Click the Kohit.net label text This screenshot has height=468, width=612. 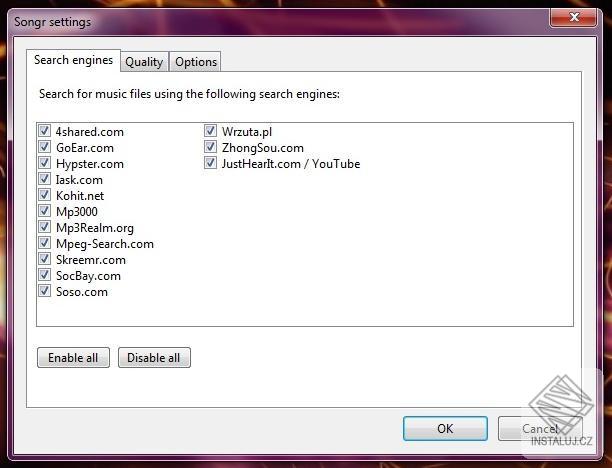80,196
